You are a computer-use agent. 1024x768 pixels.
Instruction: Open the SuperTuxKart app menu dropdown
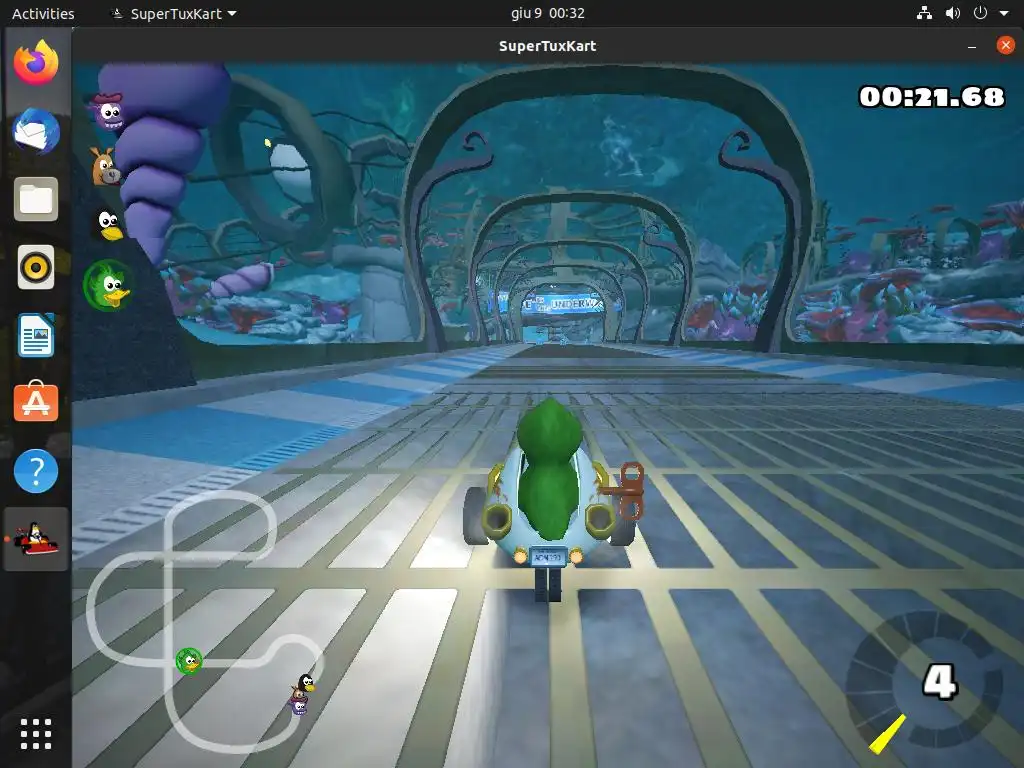click(x=174, y=14)
